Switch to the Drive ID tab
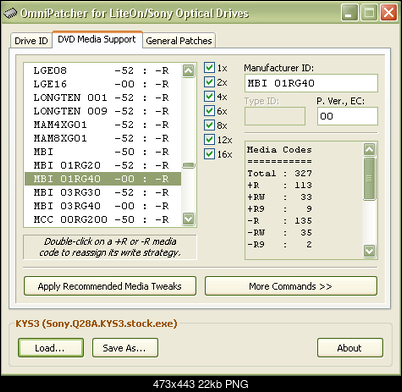The height and width of the screenshot is (392, 402). tap(31, 41)
